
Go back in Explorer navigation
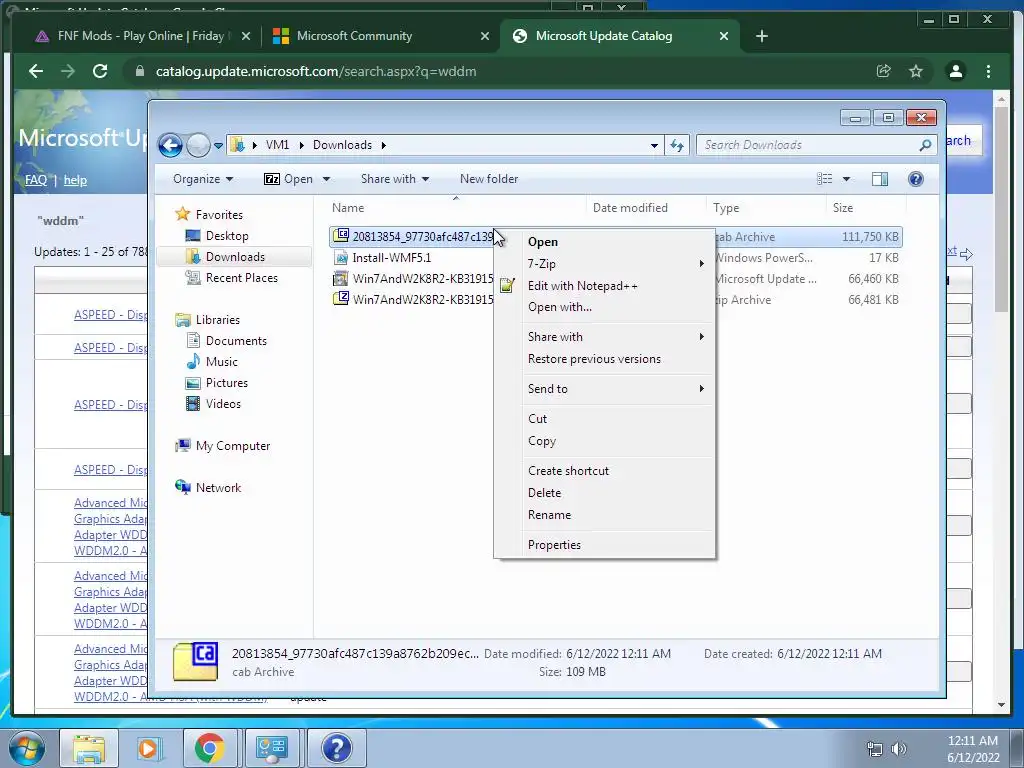tap(170, 145)
